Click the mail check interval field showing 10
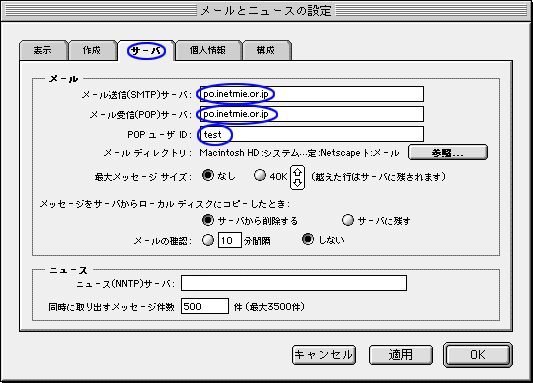This screenshot has width=533, height=383. 229,240
